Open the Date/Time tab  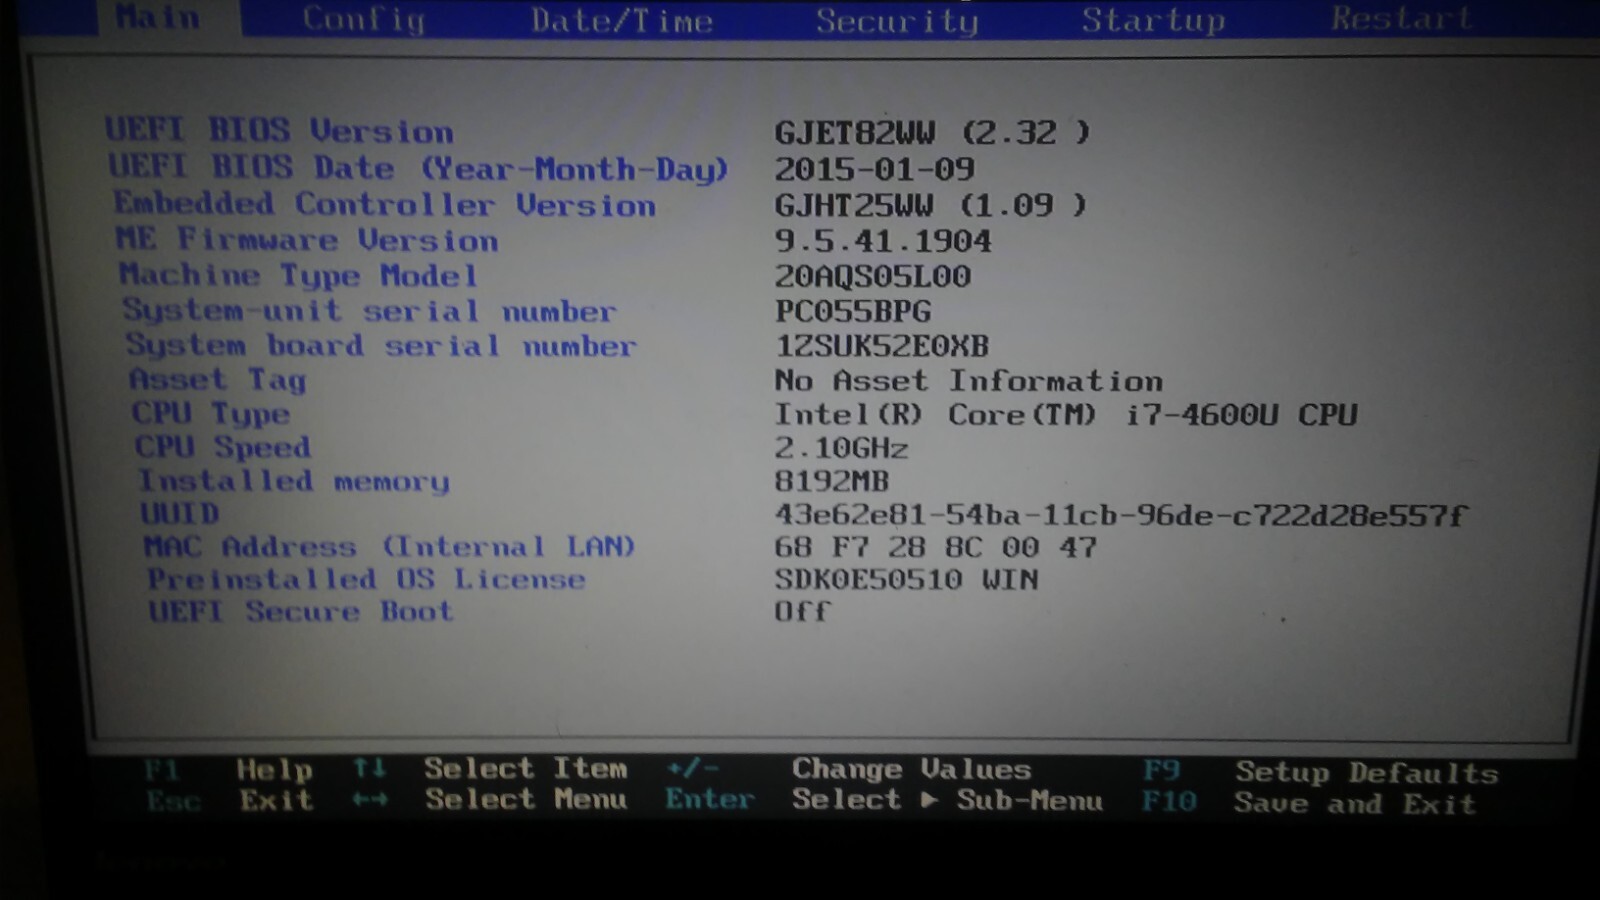[621, 20]
